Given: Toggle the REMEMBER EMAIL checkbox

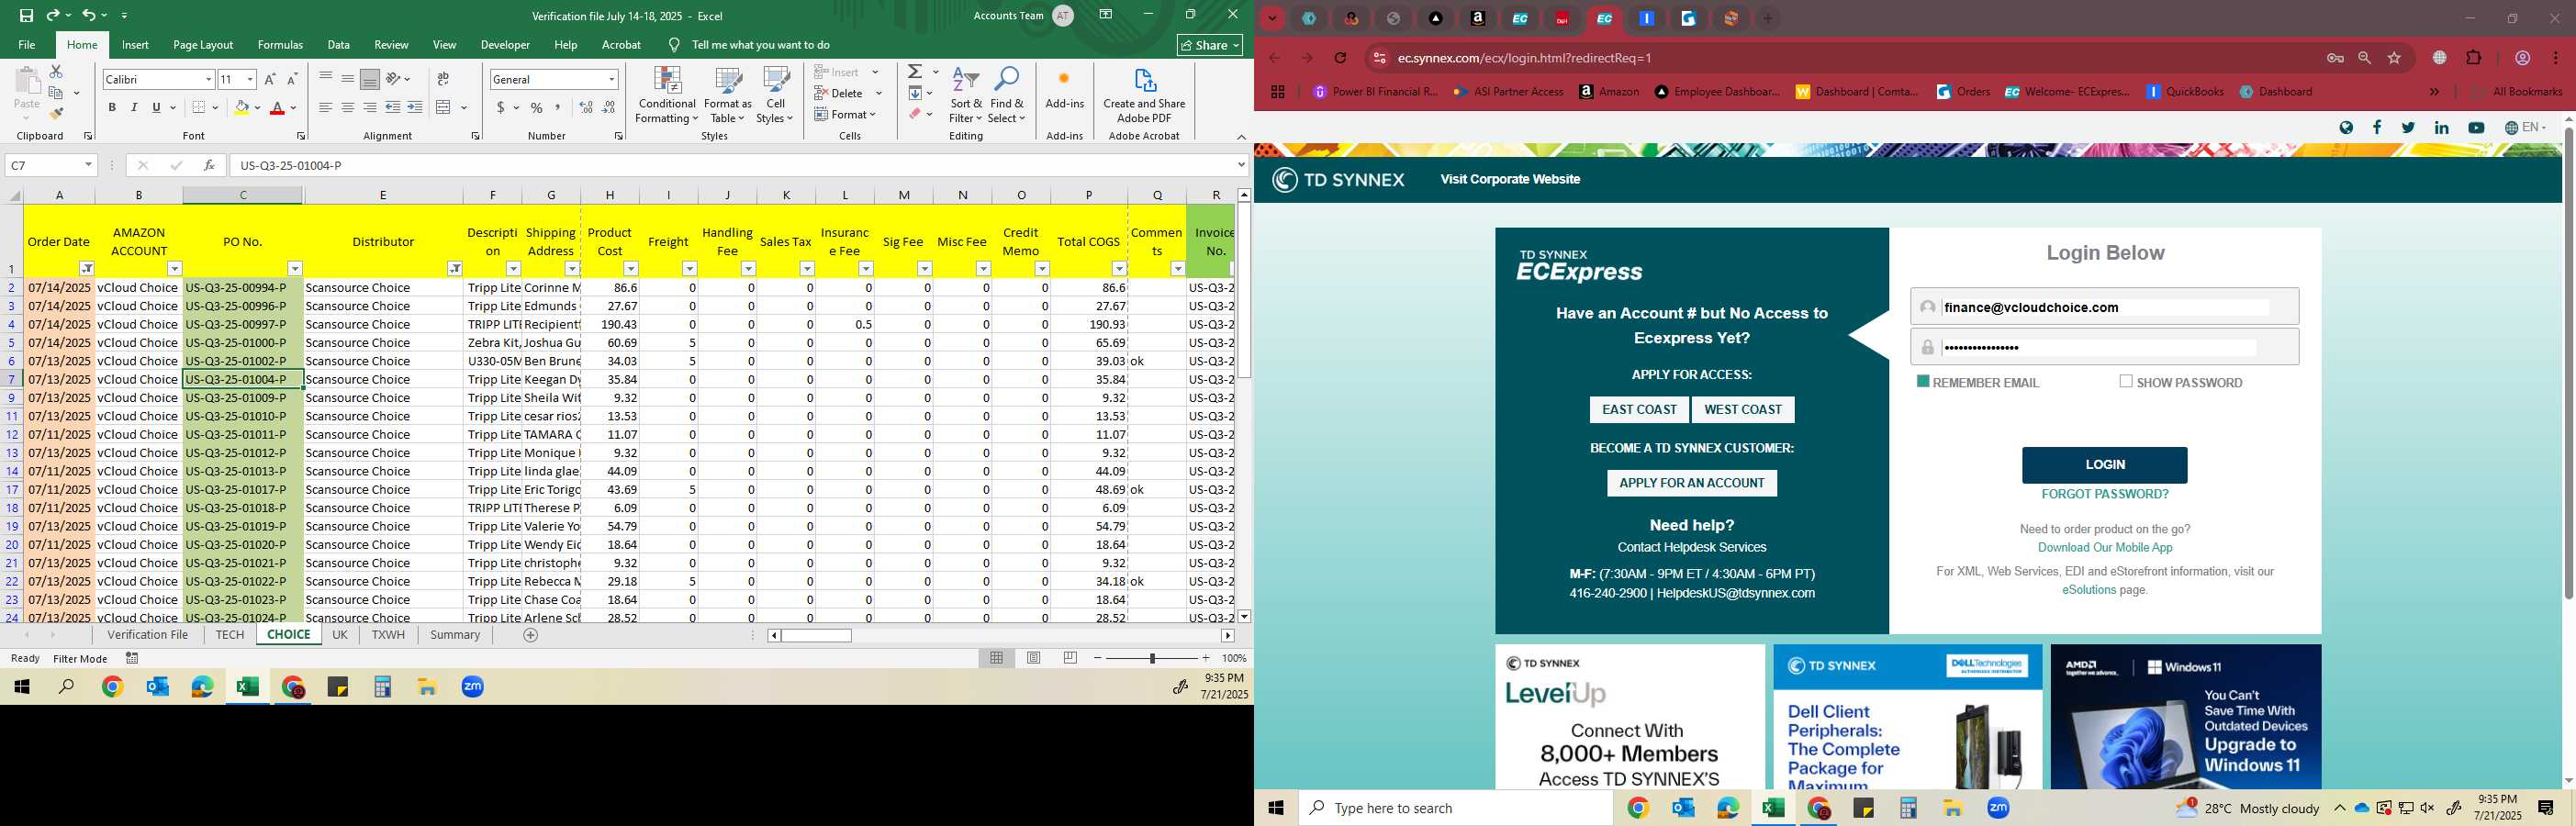Looking at the screenshot, I should 1922,381.
